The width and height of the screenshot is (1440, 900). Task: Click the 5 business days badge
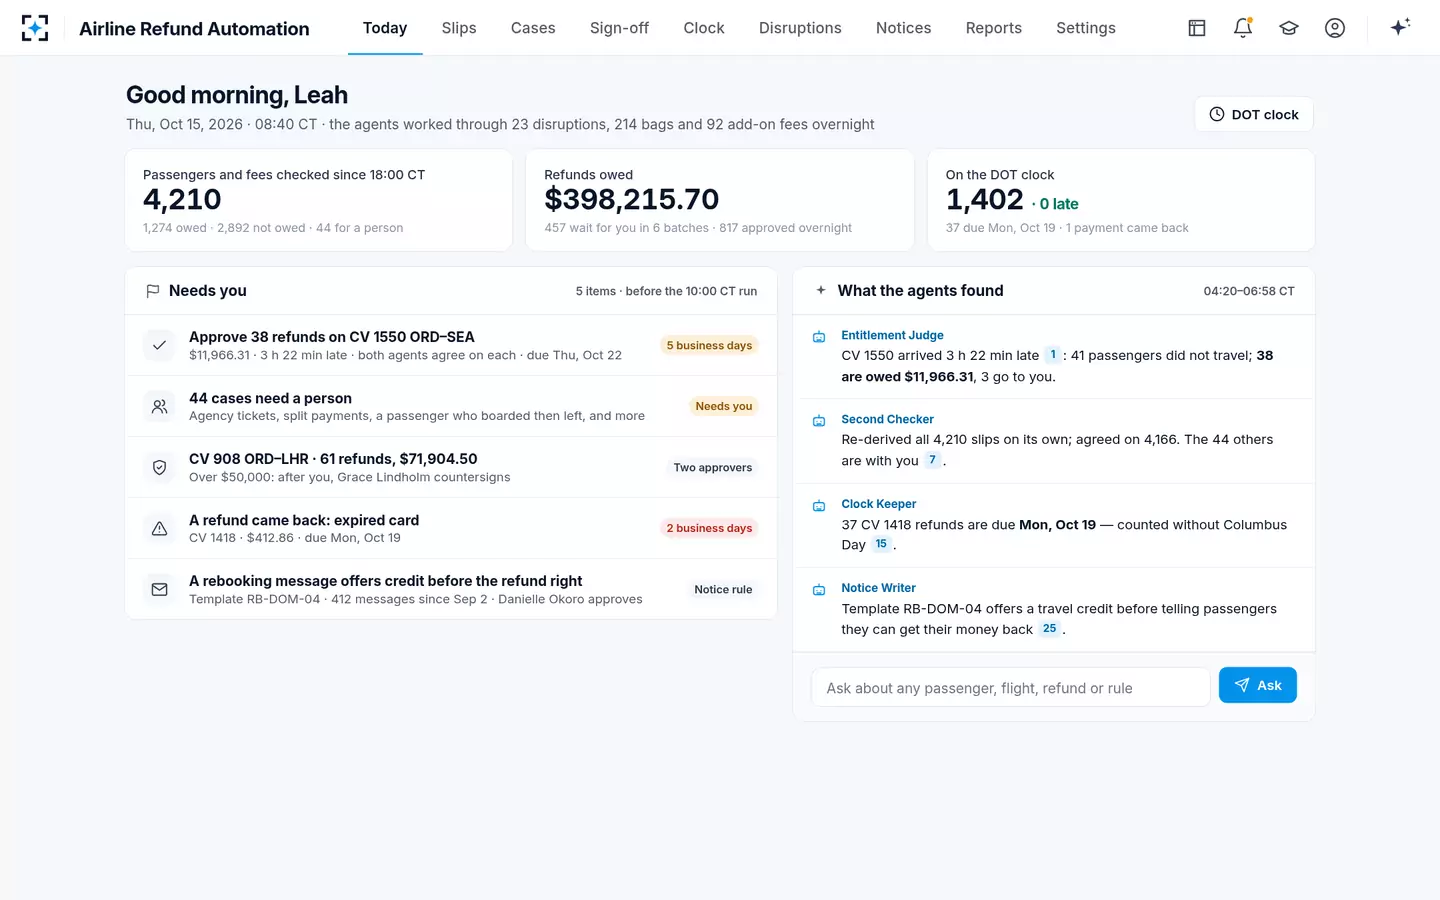point(709,345)
